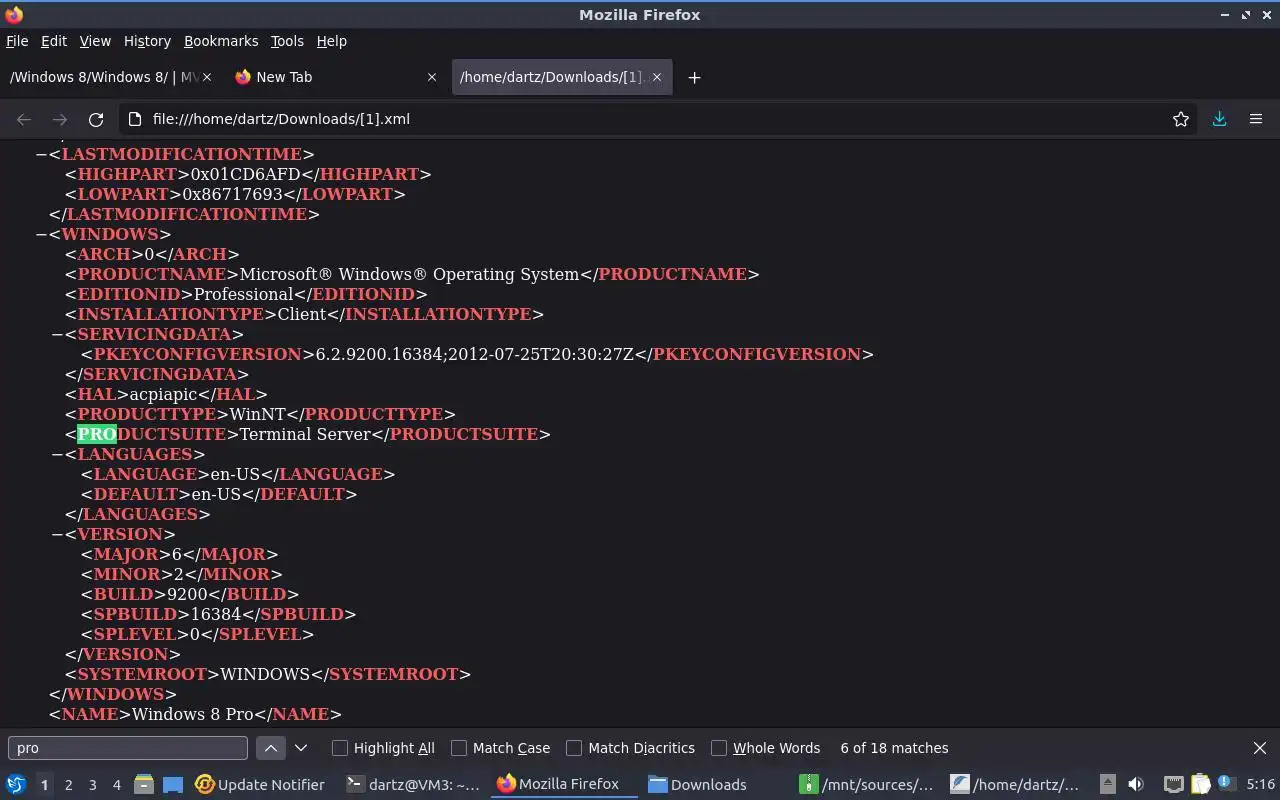Screen dimensions: 1280x800
Task: Open the View menu
Action: [95, 41]
